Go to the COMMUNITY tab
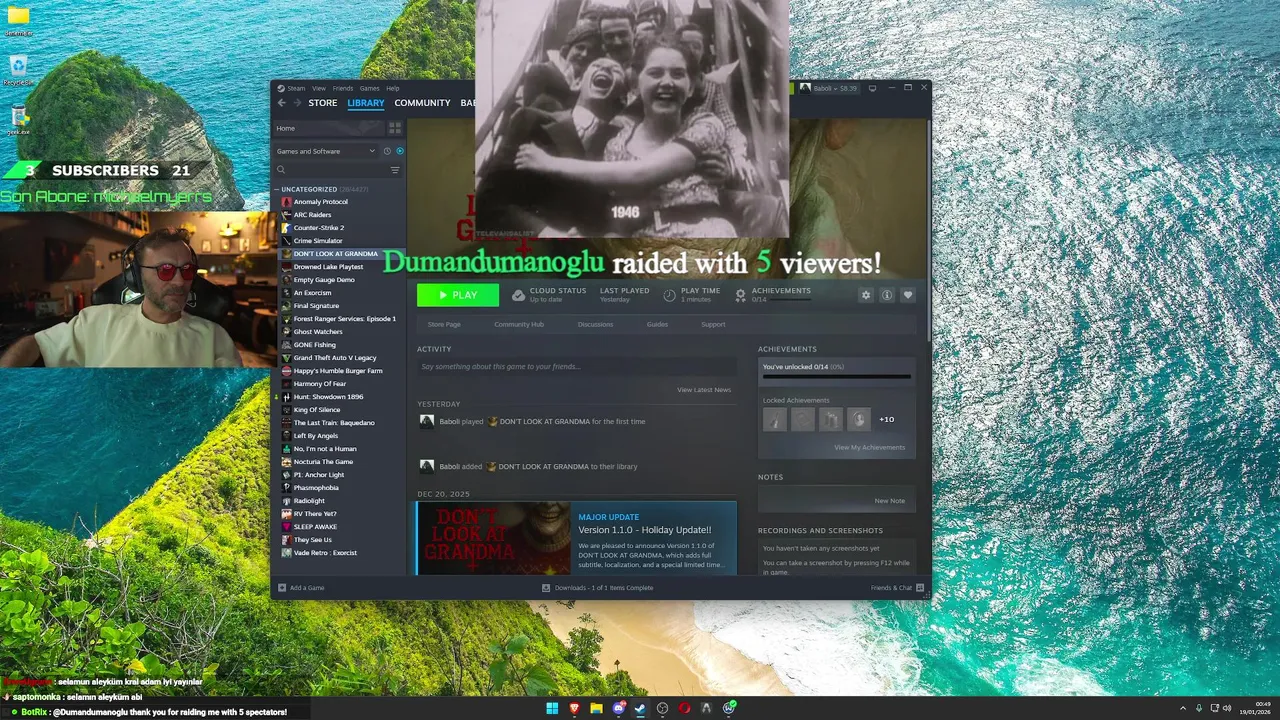1280x720 pixels. (x=422, y=103)
